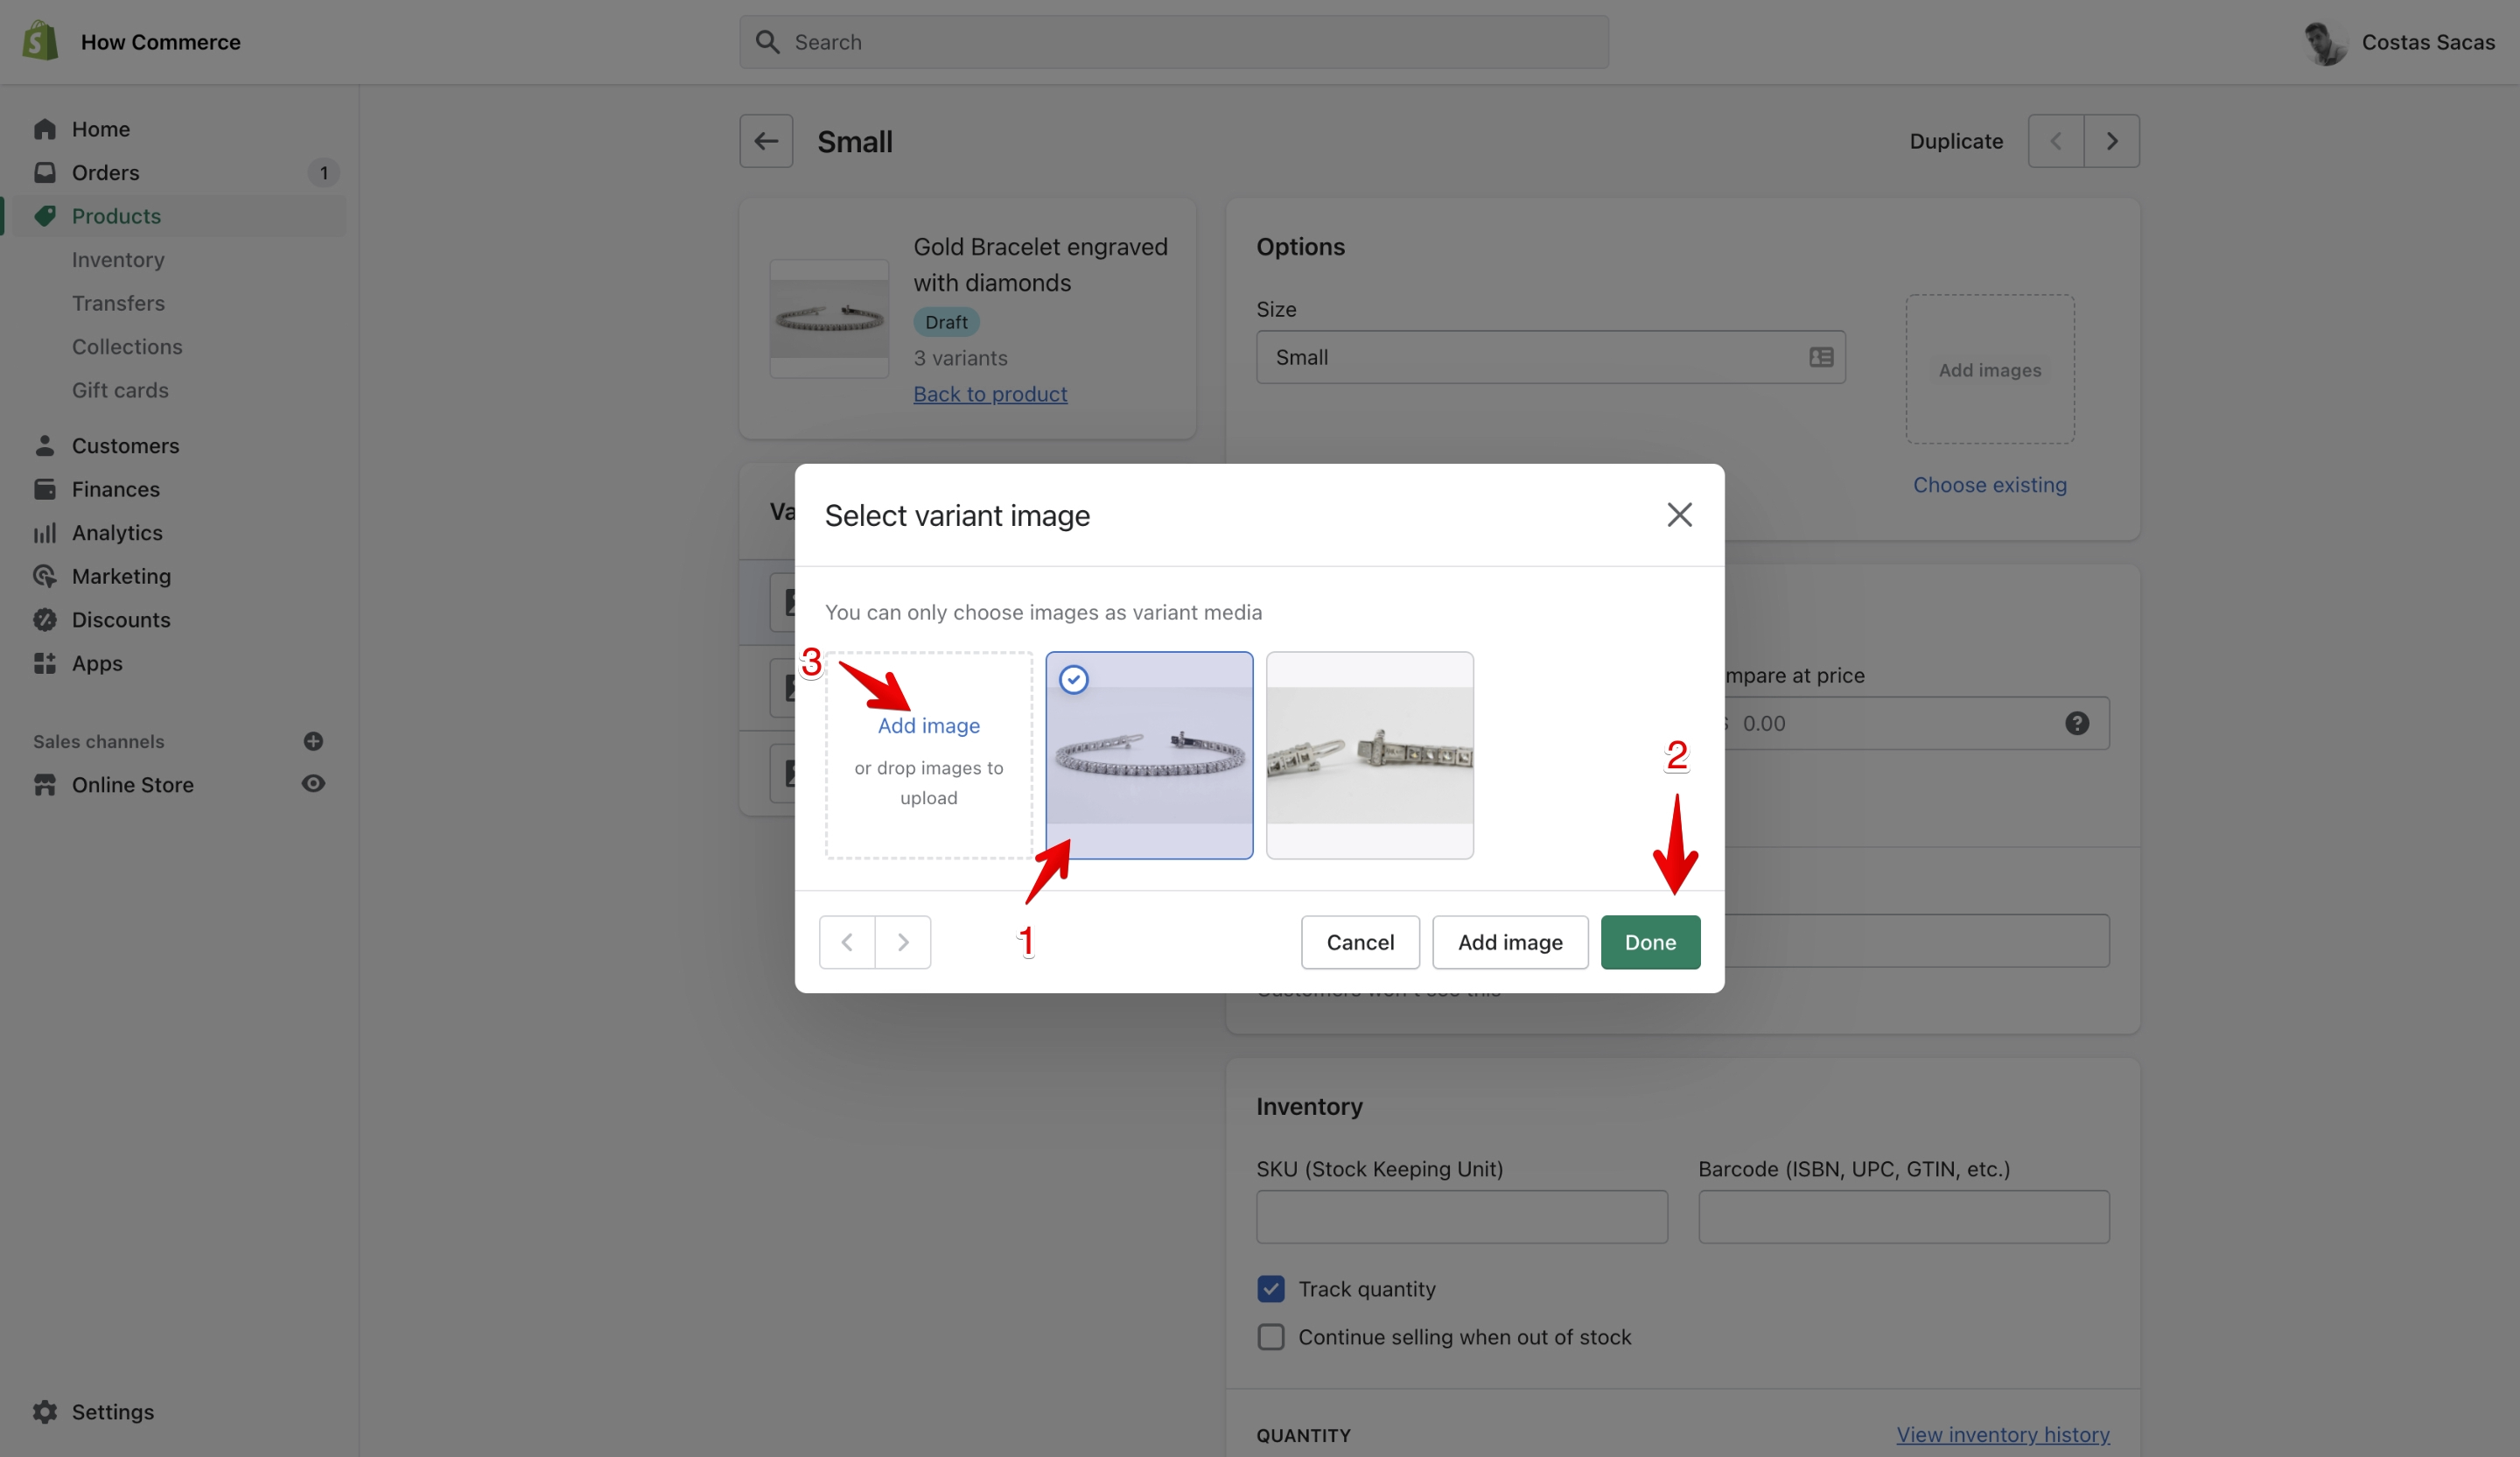The width and height of the screenshot is (2520, 1457).
Task: Click the Cancel button in dialog
Action: pos(1360,942)
